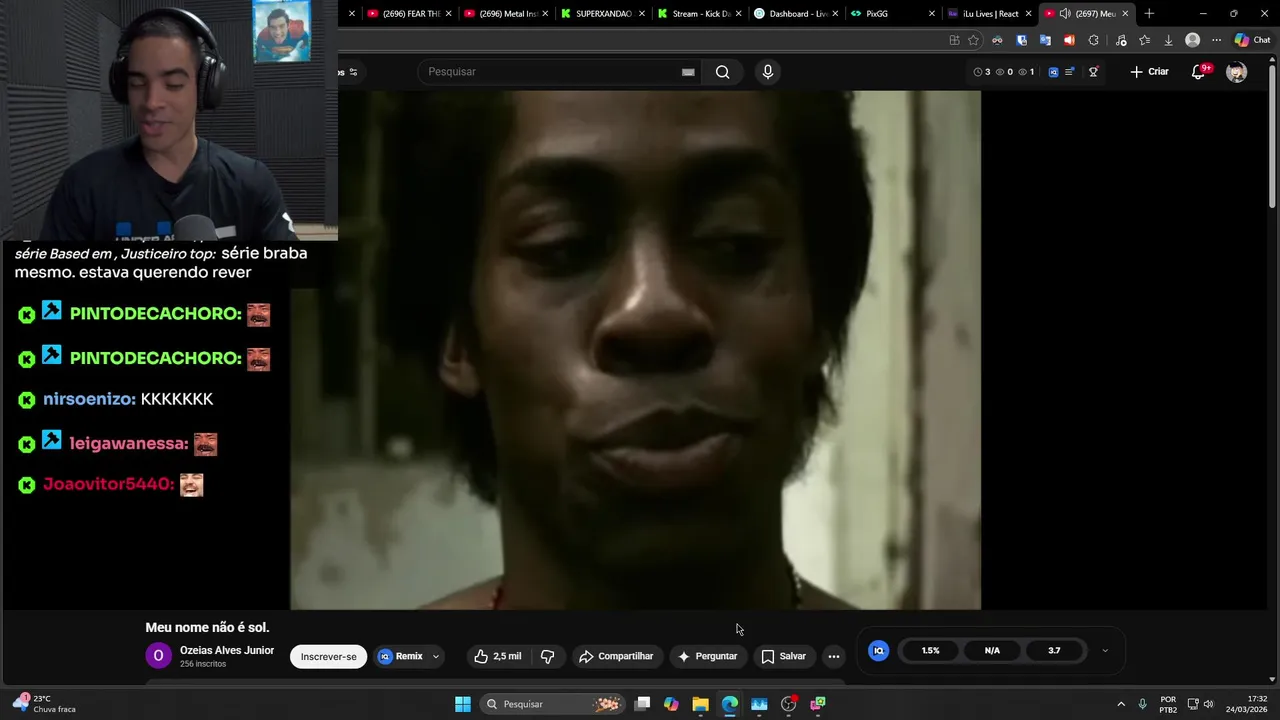The height and width of the screenshot is (720, 1280).
Task: Open YouTube notifications bell
Action: [x=1198, y=72]
